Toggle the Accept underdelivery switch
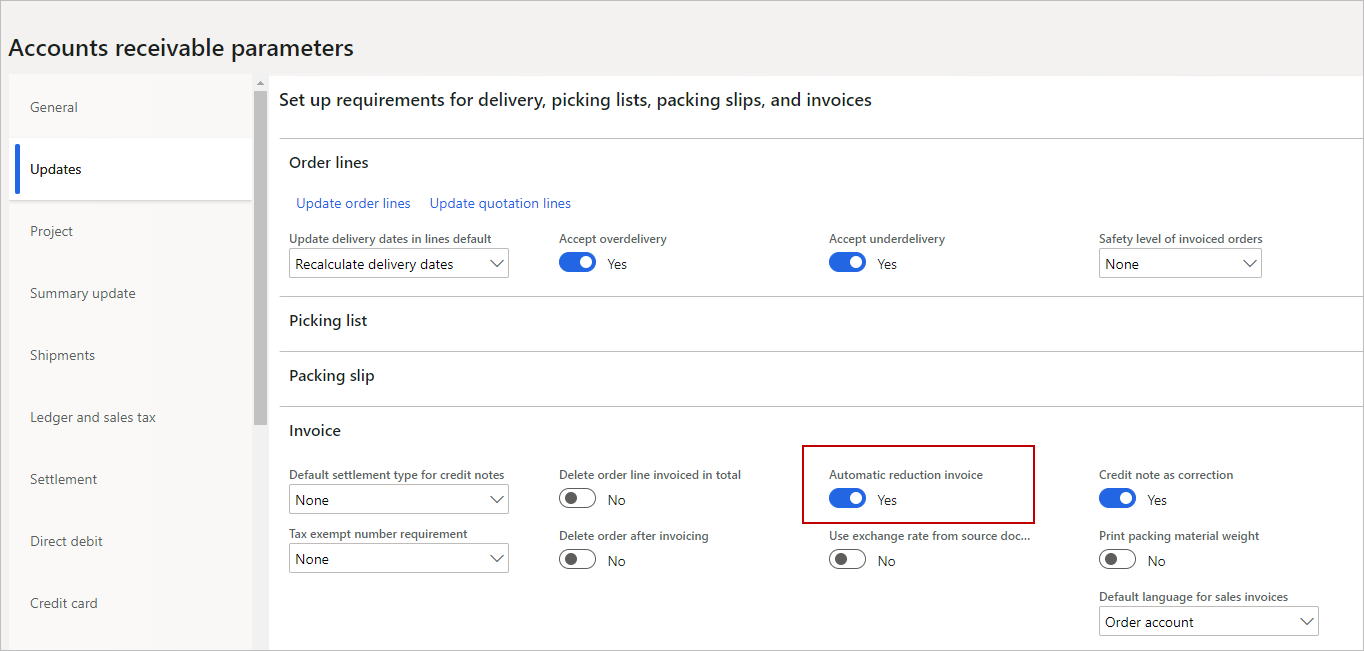This screenshot has width=1364, height=651. click(847, 263)
